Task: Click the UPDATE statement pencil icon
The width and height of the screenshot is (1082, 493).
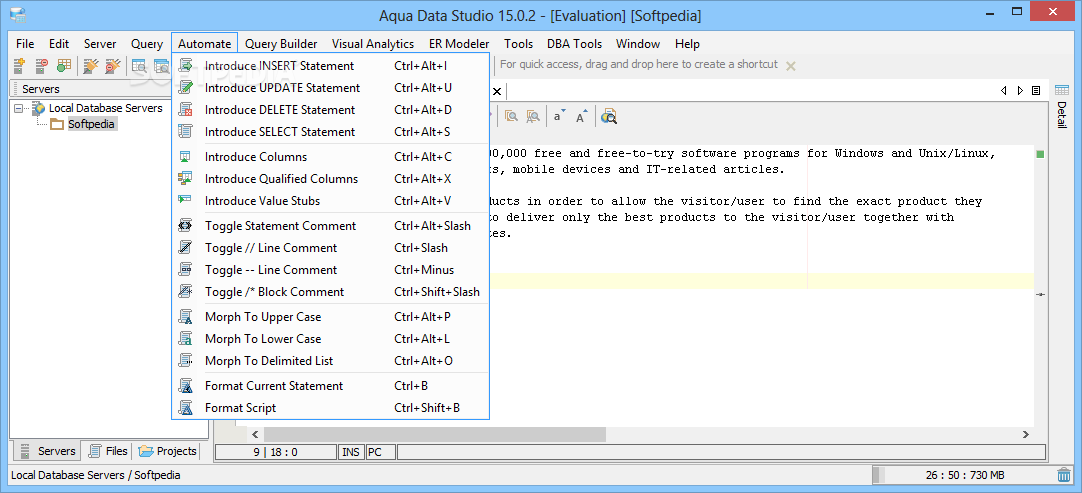Action: (x=185, y=88)
